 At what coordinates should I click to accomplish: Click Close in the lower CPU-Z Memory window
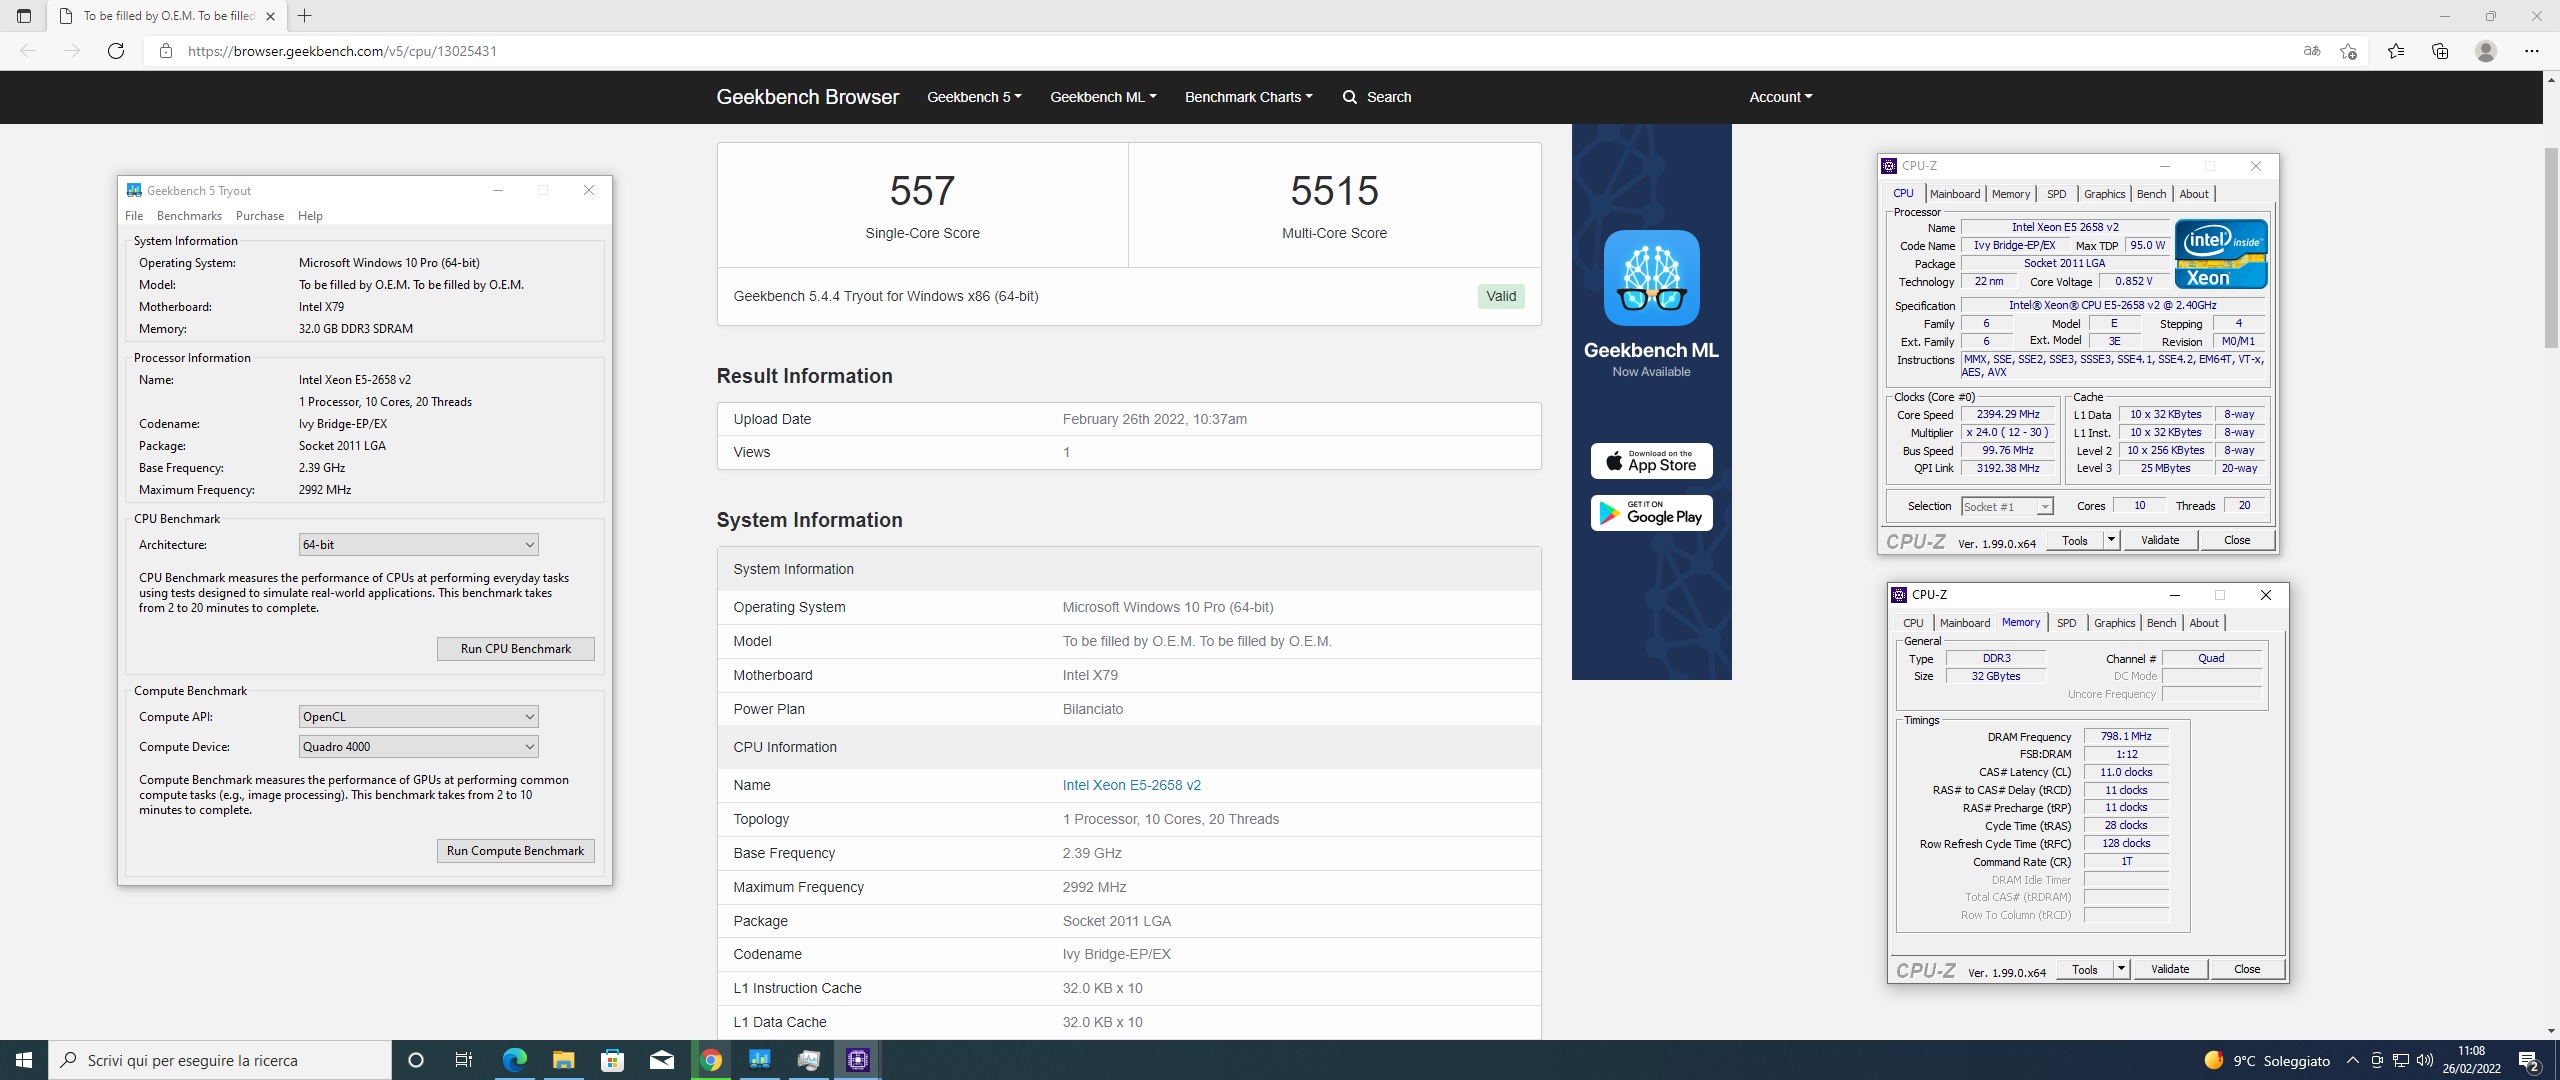pos(2247,969)
